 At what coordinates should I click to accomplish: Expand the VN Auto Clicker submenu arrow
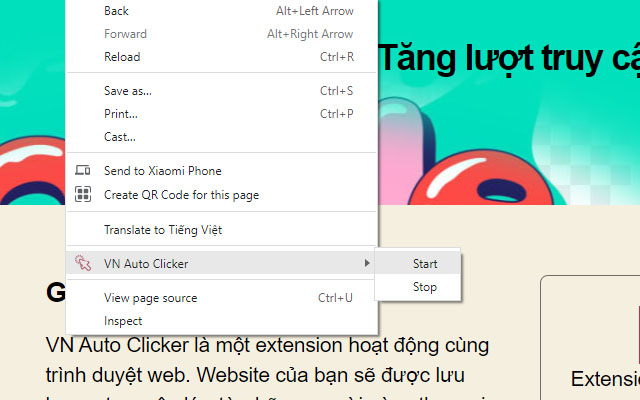click(367, 263)
